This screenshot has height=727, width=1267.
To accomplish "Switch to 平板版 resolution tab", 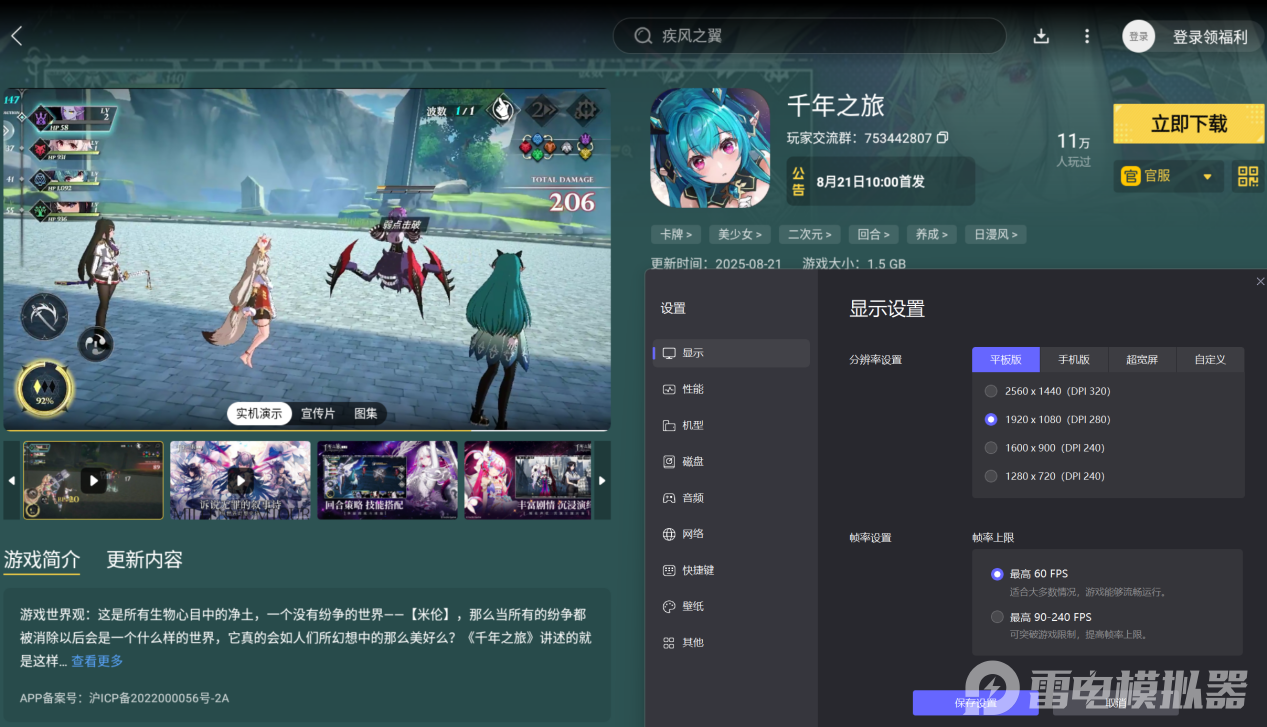I will point(1006,359).
